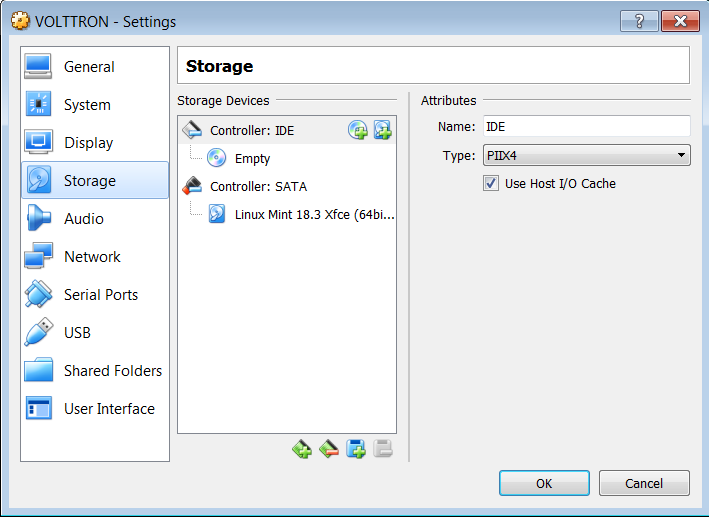Click the USB plug icon in sidebar
This screenshot has height=517, width=709.
click(38, 332)
